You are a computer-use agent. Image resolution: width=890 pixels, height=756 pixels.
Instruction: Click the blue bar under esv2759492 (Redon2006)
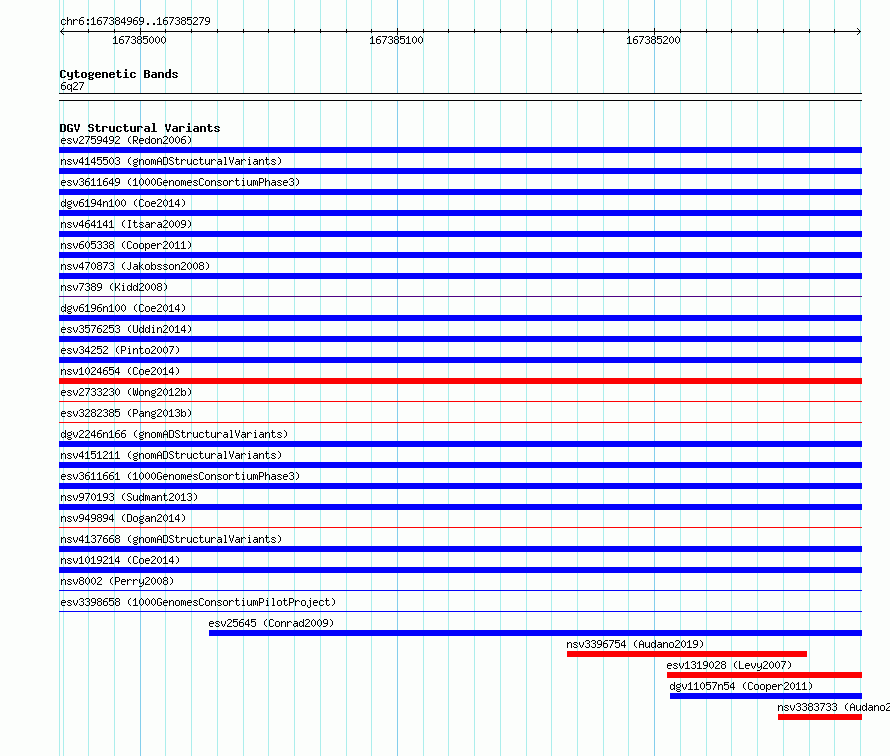[x=460, y=150]
